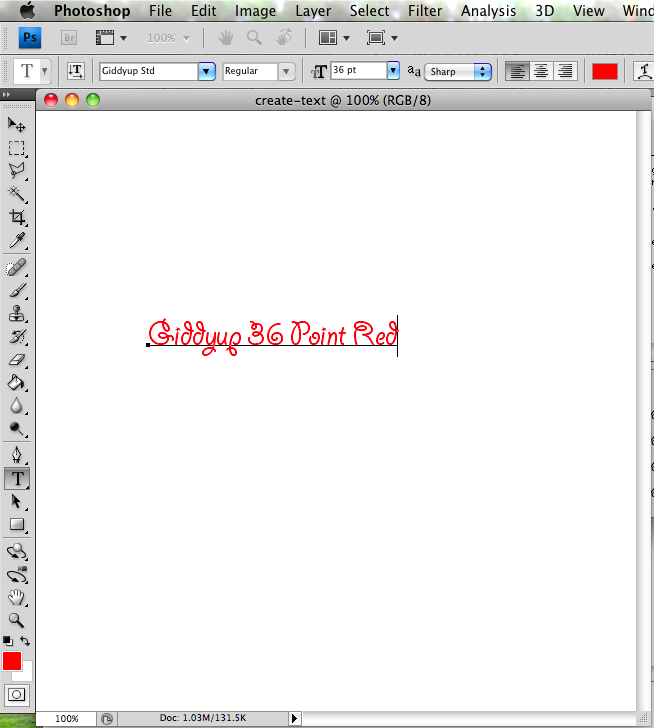Swap foreground and background colors
This screenshot has height=728, width=654.
point(25,641)
